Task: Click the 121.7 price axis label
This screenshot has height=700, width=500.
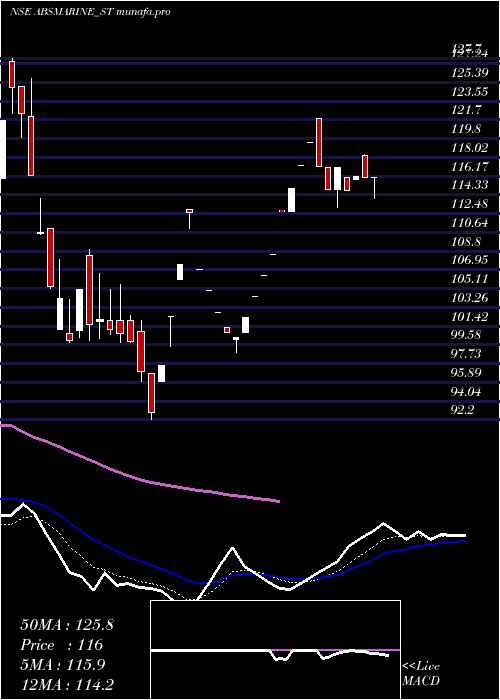Action: [x=467, y=110]
